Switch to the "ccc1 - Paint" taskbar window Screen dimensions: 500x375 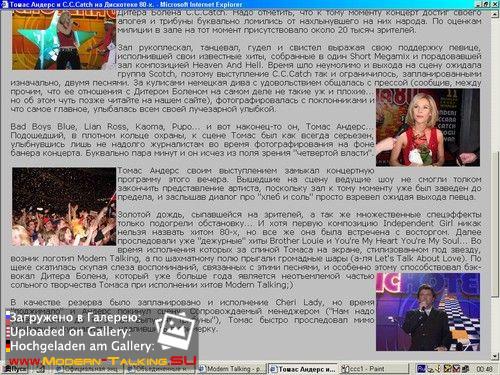click(374, 369)
